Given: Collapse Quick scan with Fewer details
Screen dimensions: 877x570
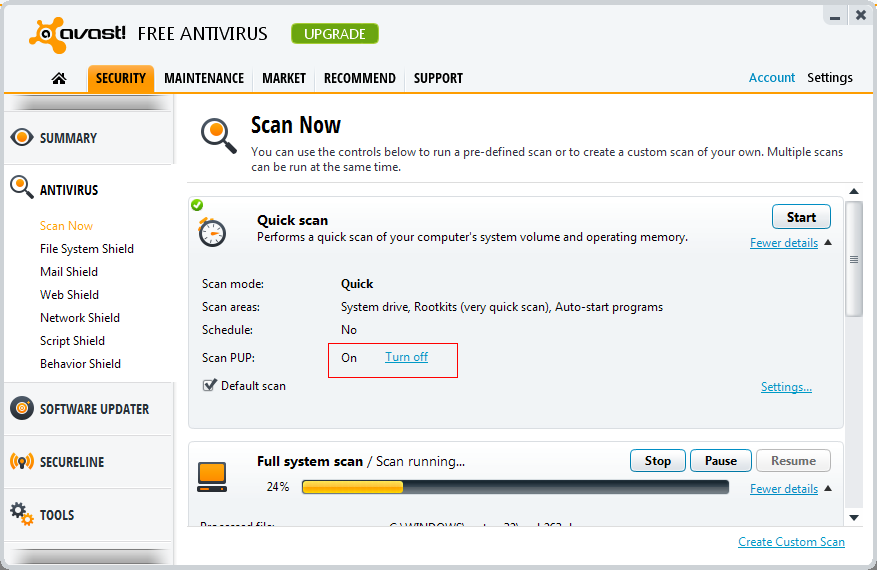Looking at the screenshot, I should [784, 243].
